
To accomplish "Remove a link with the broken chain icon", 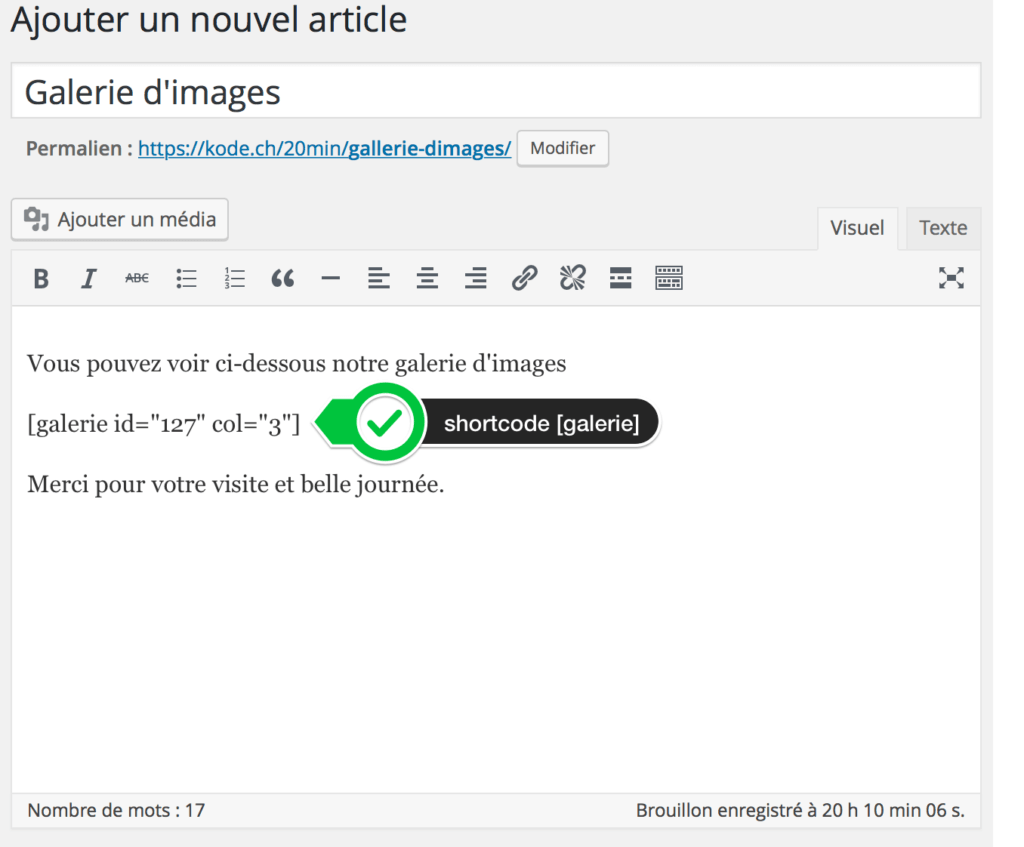I will (x=571, y=278).
